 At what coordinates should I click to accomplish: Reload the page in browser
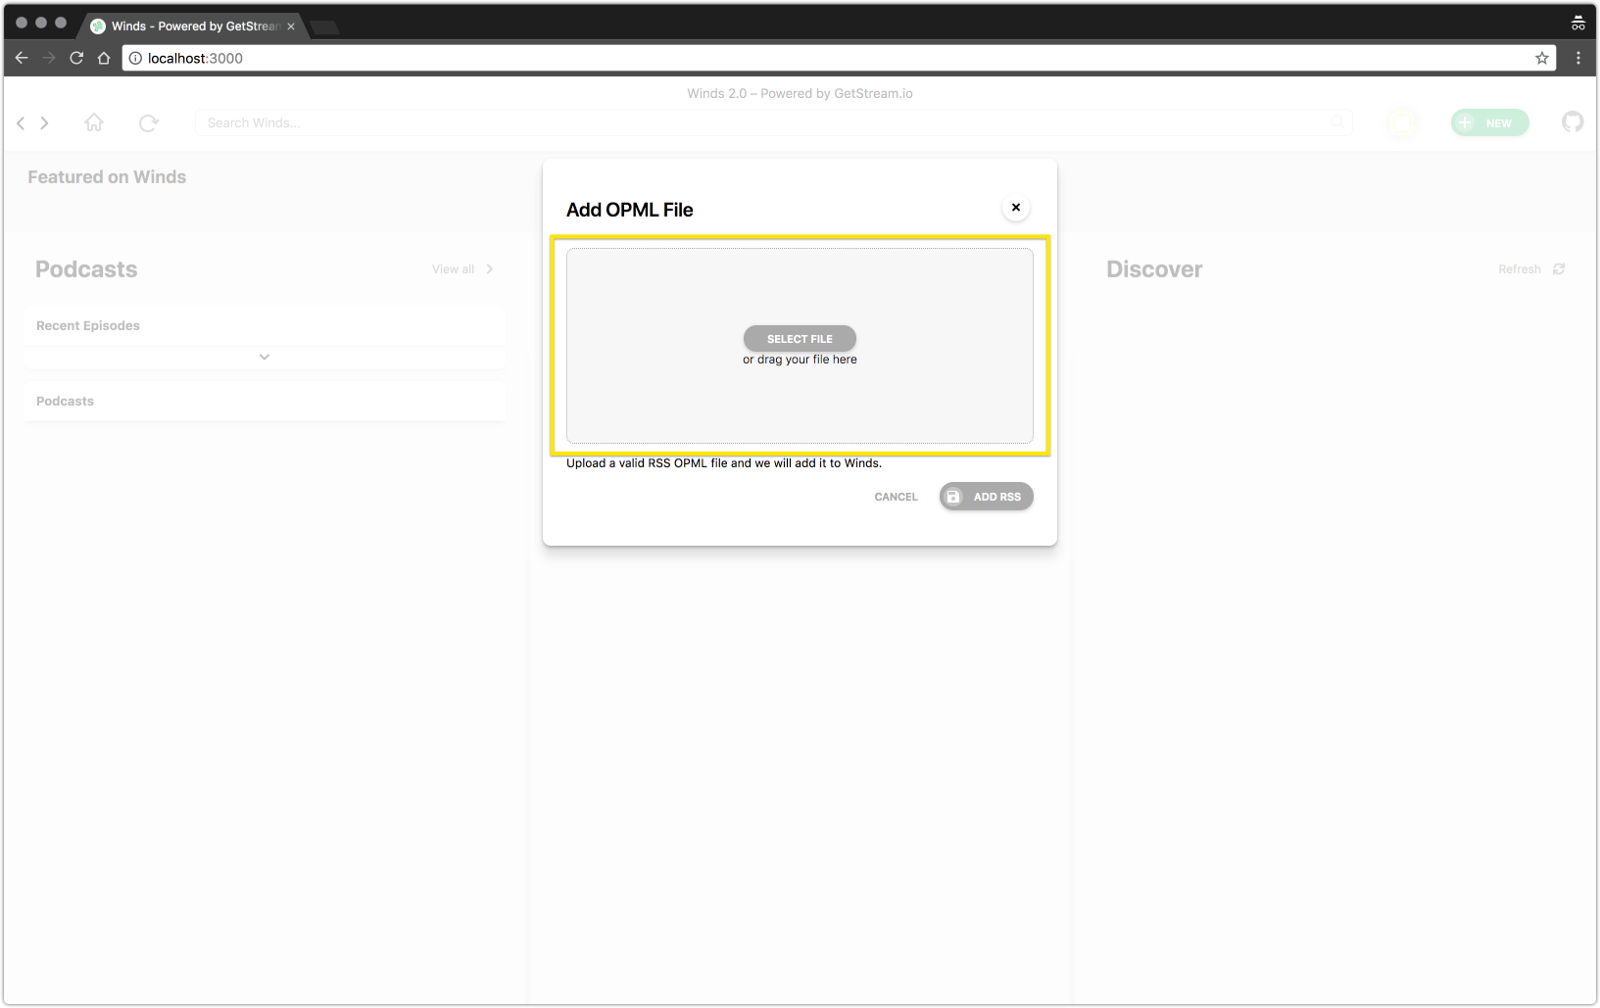coord(76,58)
